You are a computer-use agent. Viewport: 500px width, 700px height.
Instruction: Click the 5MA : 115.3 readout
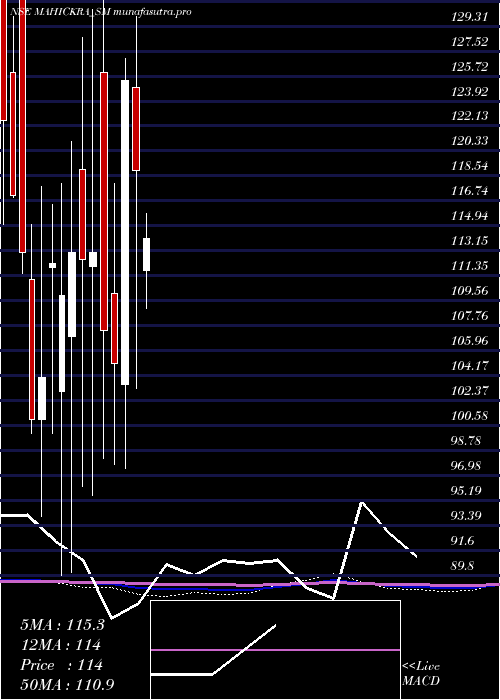62,625
